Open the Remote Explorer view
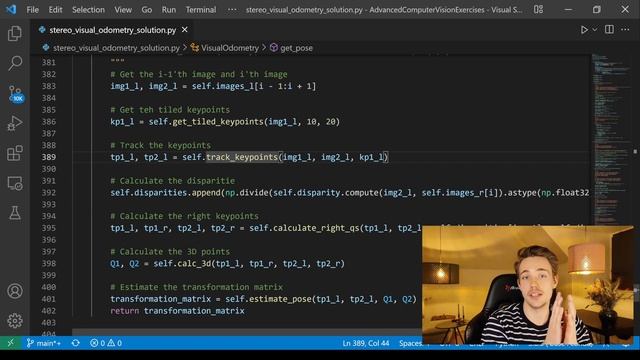 (15, 183)
